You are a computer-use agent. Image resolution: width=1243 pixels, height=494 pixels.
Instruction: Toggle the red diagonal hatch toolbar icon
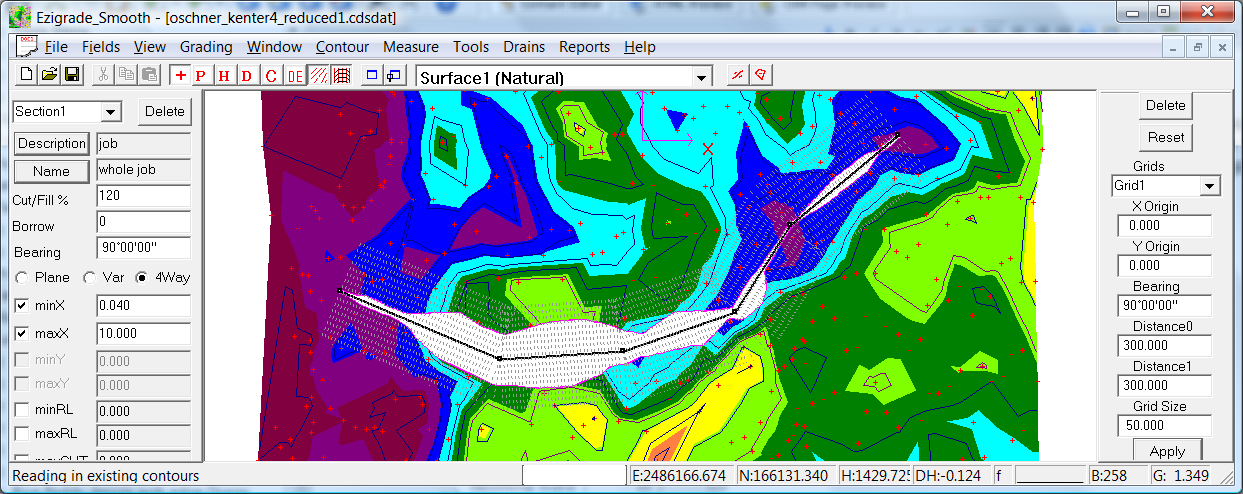pyautogui.click(x=318, y=76)
